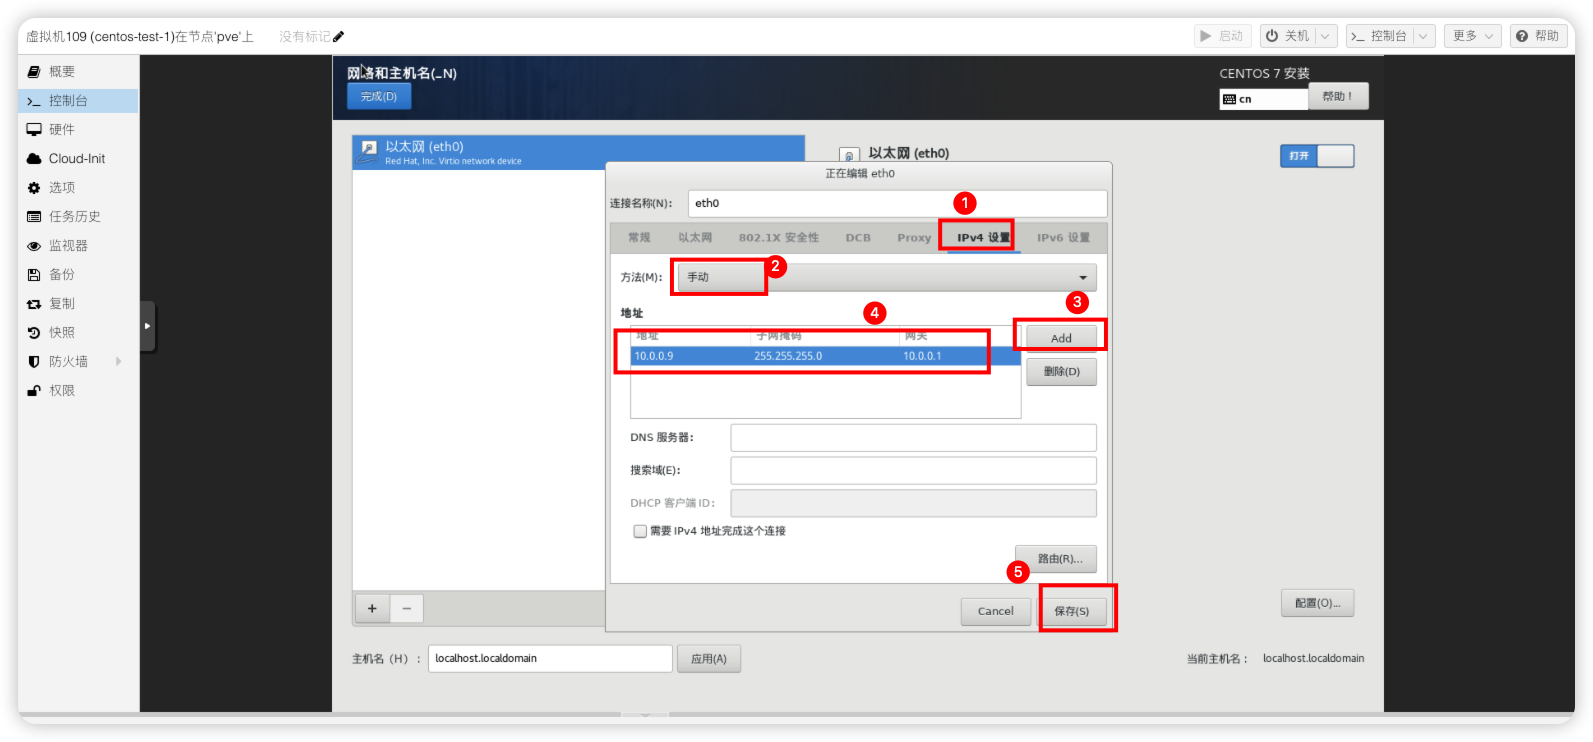
Task: Click the 主机名 hostname input field
Action: tap(550, 658)
